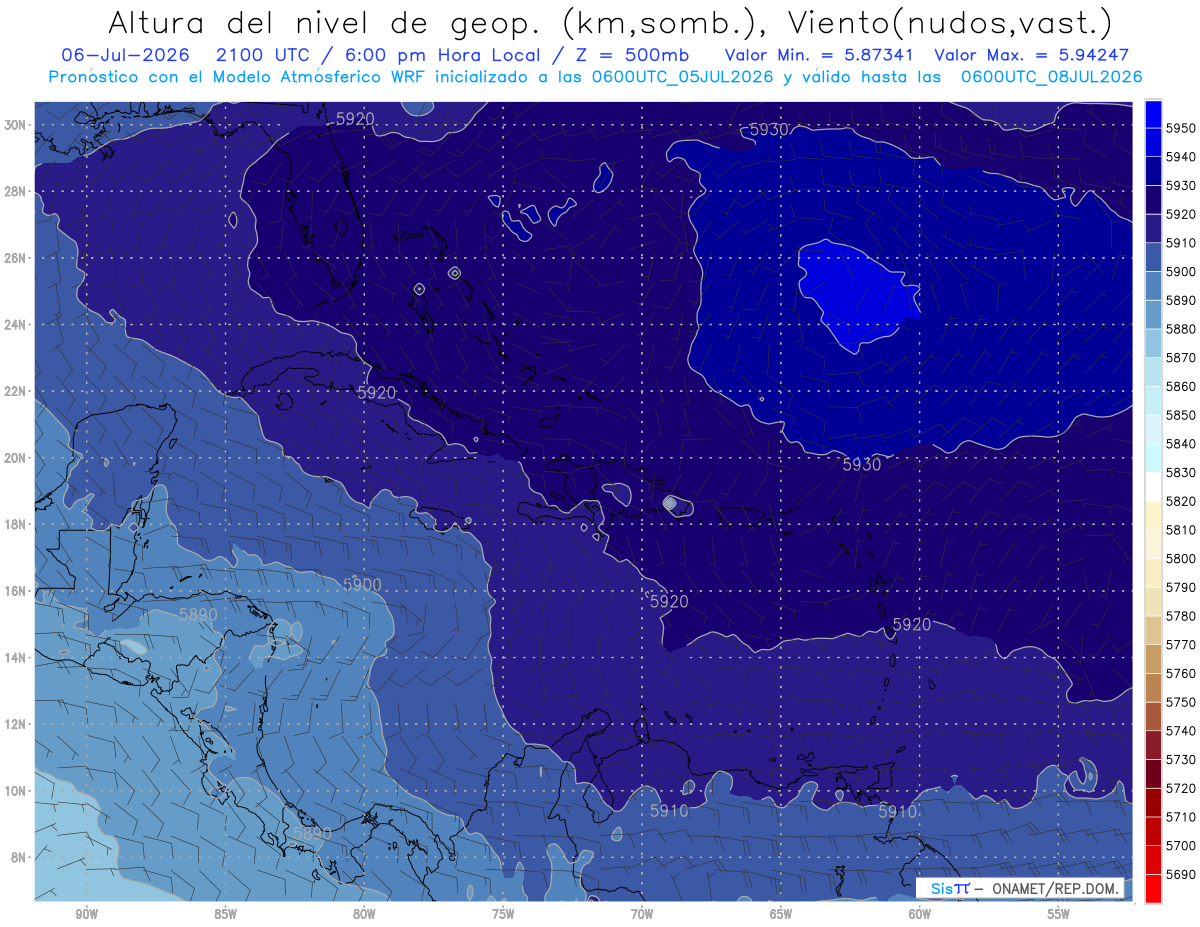The image size is (1200, 927).
Task: Click the '20N' latitude axis label
Action: [16, 457]
